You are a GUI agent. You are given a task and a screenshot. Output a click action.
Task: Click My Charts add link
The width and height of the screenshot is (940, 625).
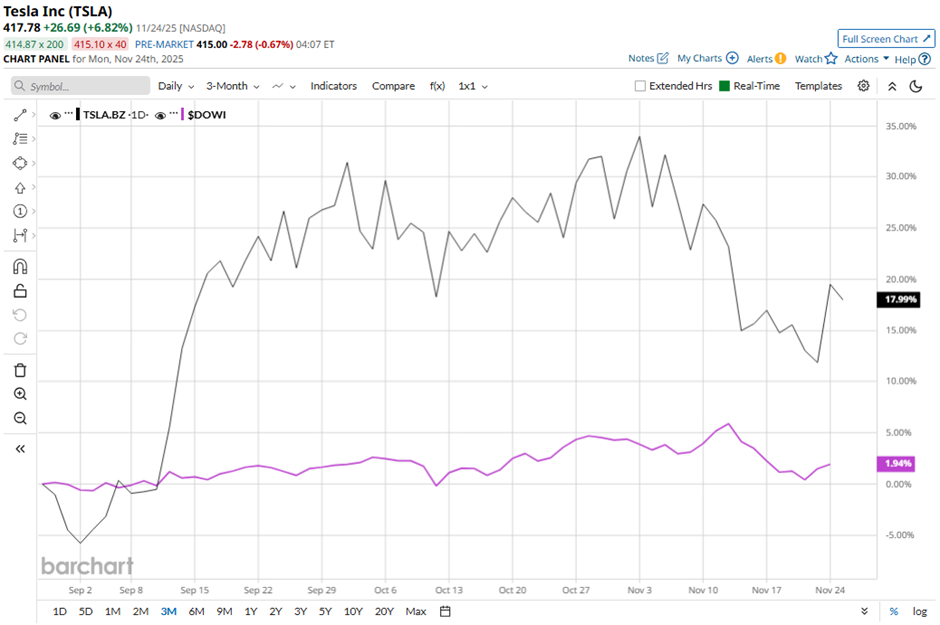click(x=707, y=58)
